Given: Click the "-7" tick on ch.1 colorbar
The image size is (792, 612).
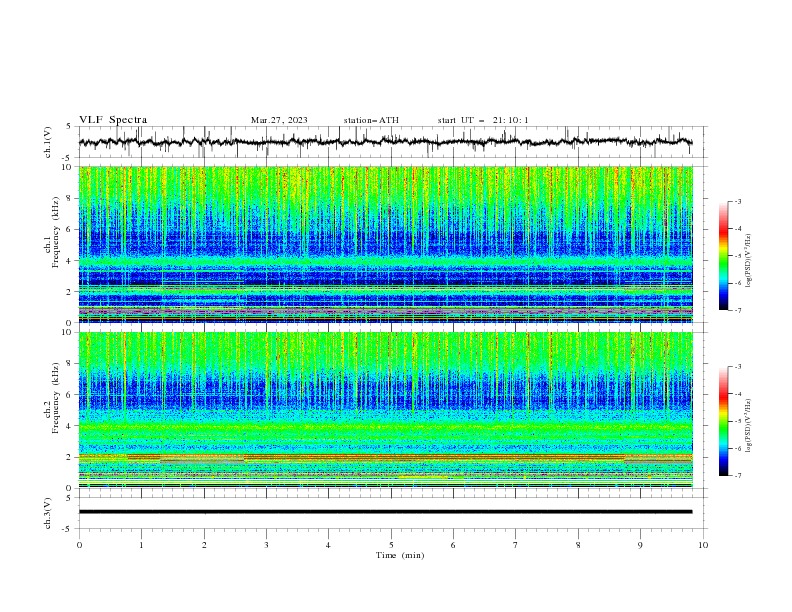Looking at the screenshot, I should click(738, 310).
